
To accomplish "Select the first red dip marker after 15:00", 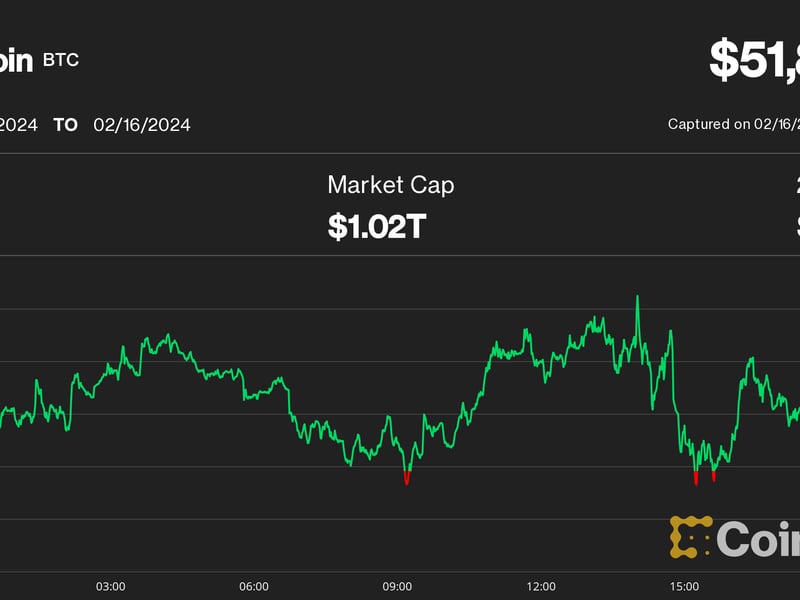I will [695, 477].
